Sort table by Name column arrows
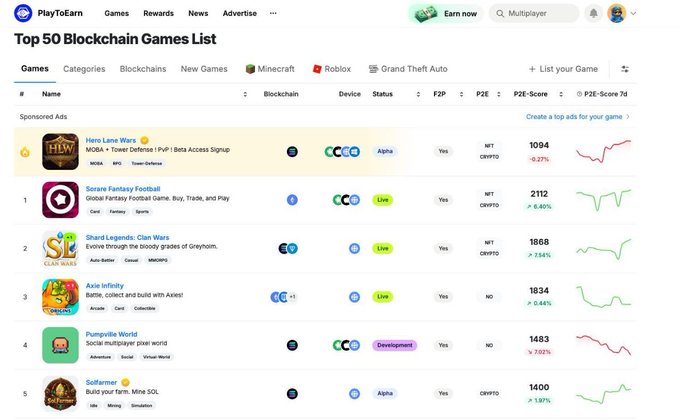 coord(245,94)
